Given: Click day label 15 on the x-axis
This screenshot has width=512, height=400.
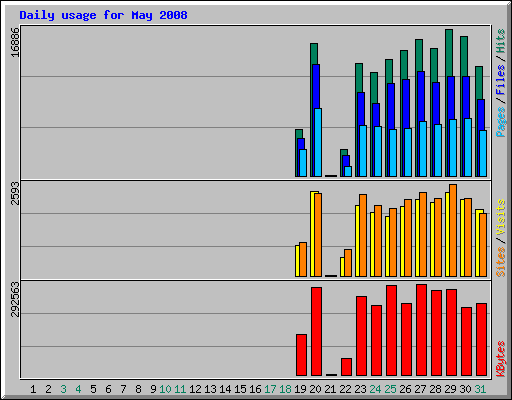Looking at the screenshot, I should pyautogui.click(x=240, y=389).
